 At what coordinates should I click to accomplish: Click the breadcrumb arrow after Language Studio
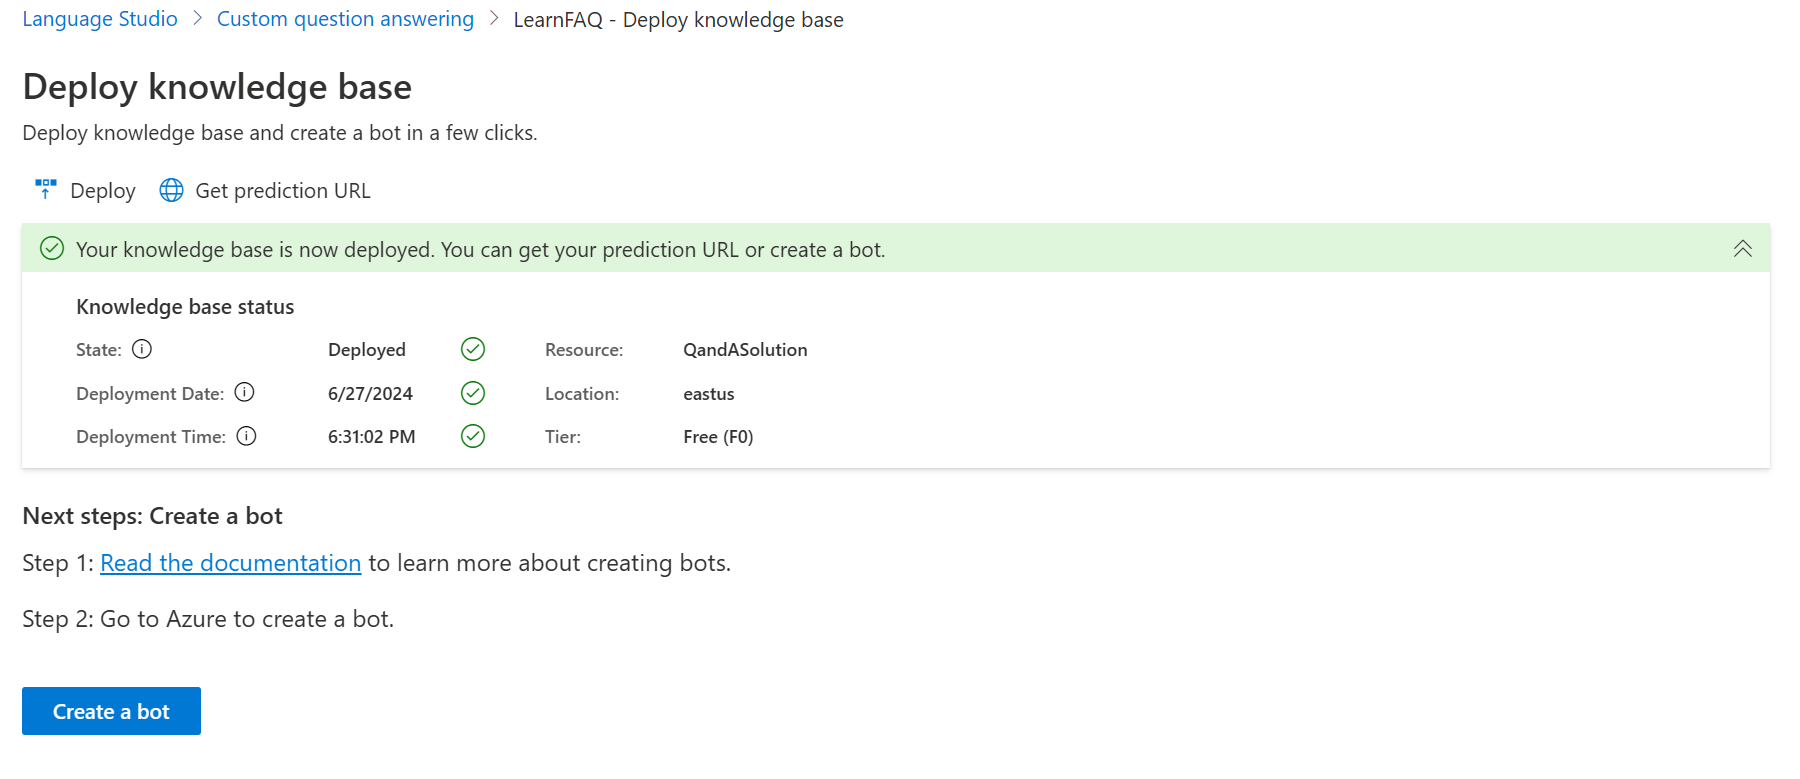[x=198, y=19]
